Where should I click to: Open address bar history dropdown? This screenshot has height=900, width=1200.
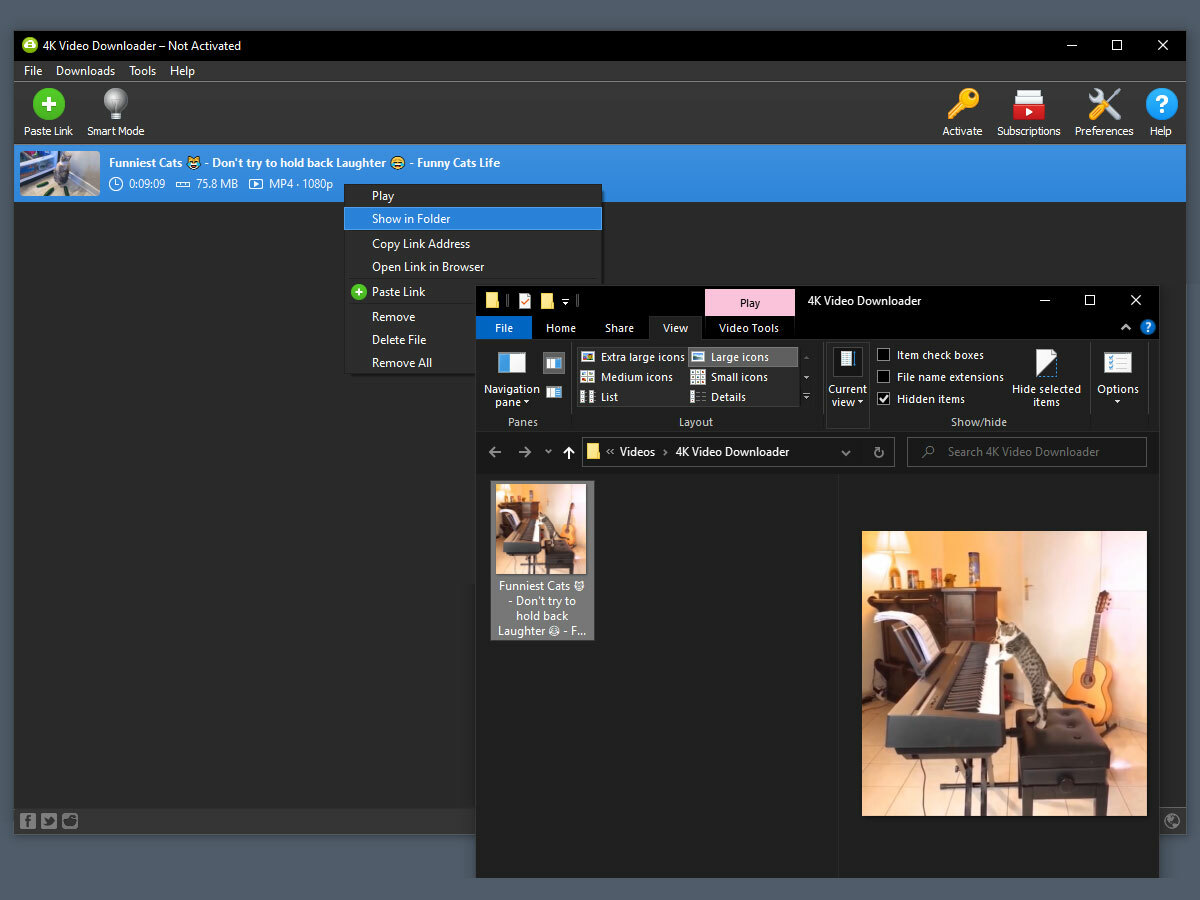coord(846,452)
